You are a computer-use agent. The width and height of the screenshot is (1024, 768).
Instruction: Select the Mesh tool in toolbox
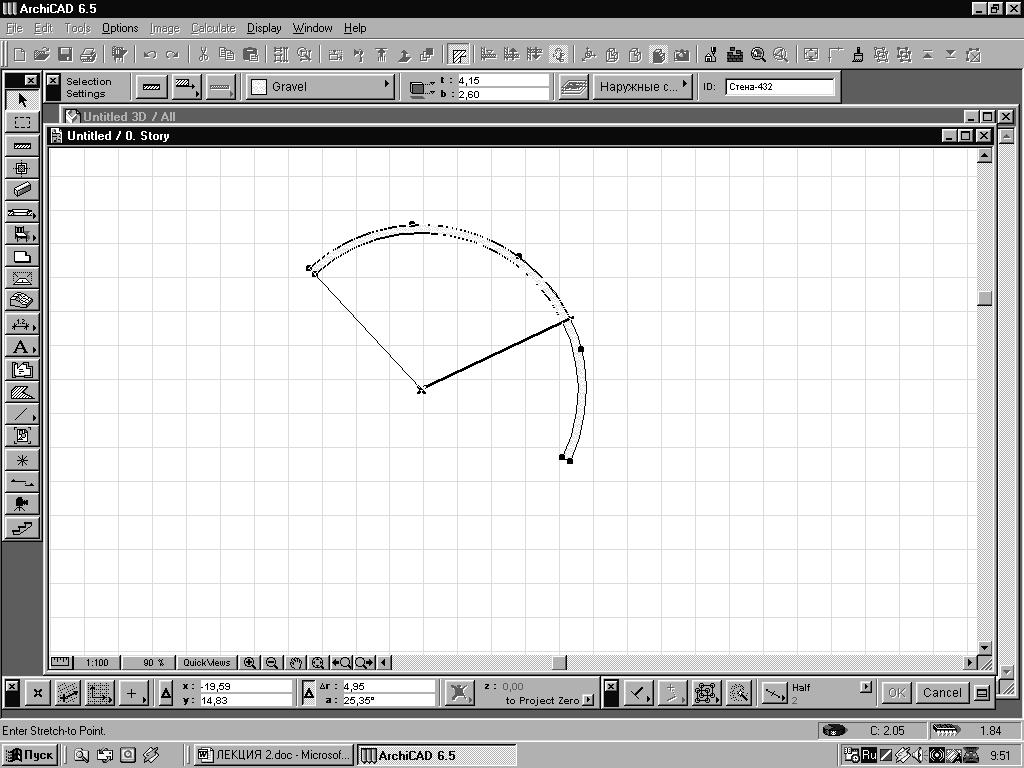pos(22,301)
